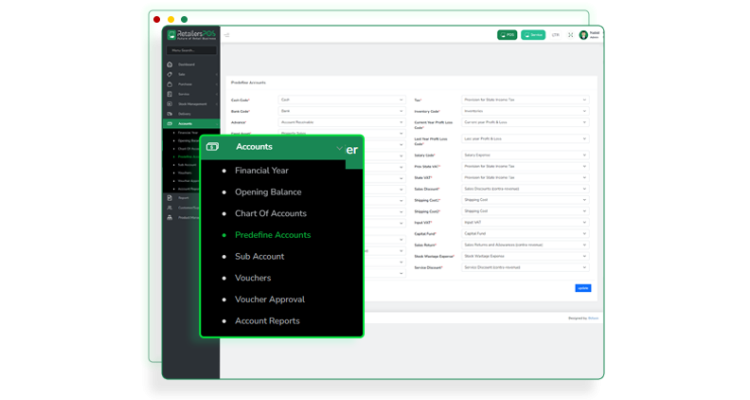Image resolution: width=750 pixels, height=400 pixels.
Task: Click the Dashboard icon in sidebar
Action: tap(170, 65)
